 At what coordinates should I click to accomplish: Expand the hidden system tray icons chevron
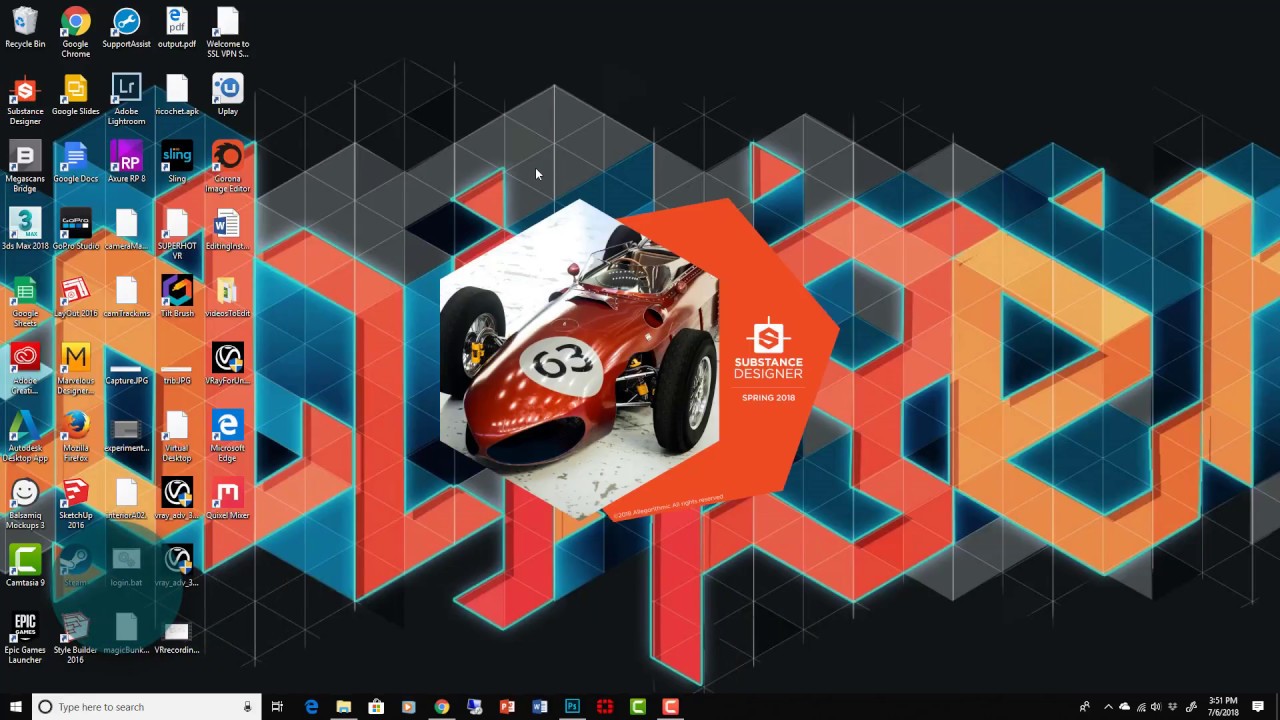pyautogui.click(x=1107, y=707)
